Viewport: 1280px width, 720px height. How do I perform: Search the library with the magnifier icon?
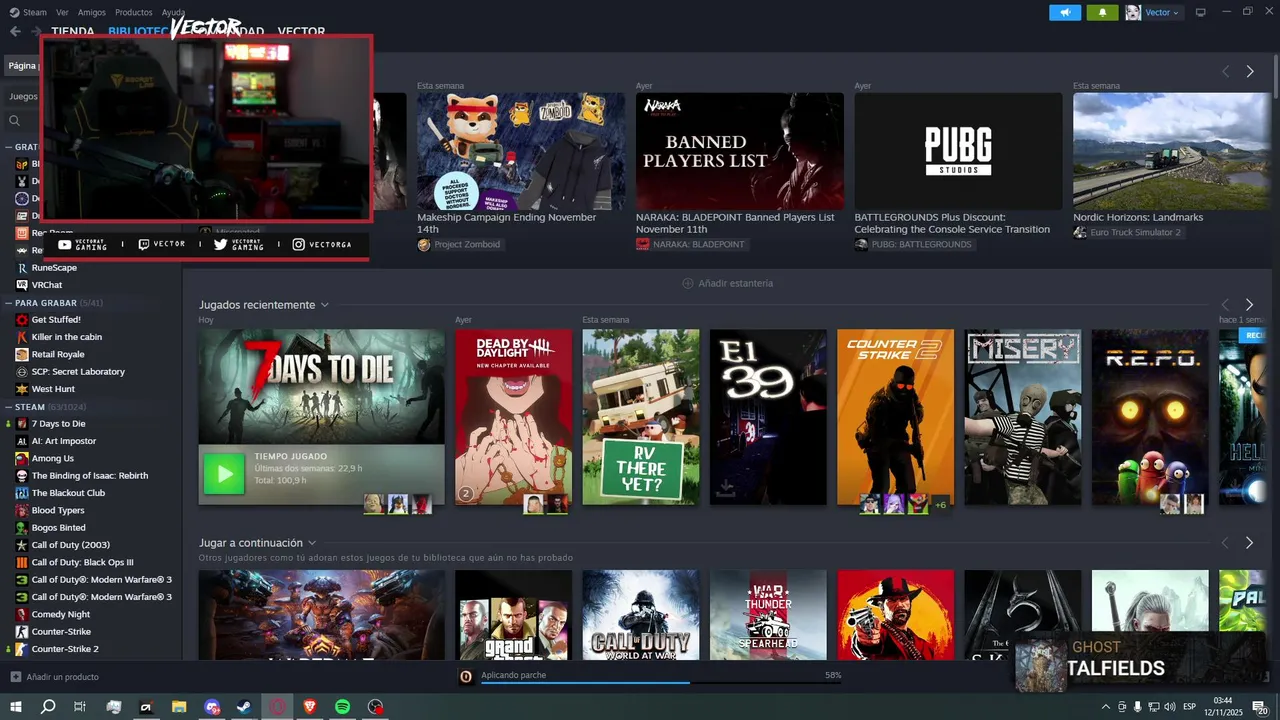[15, 120]
